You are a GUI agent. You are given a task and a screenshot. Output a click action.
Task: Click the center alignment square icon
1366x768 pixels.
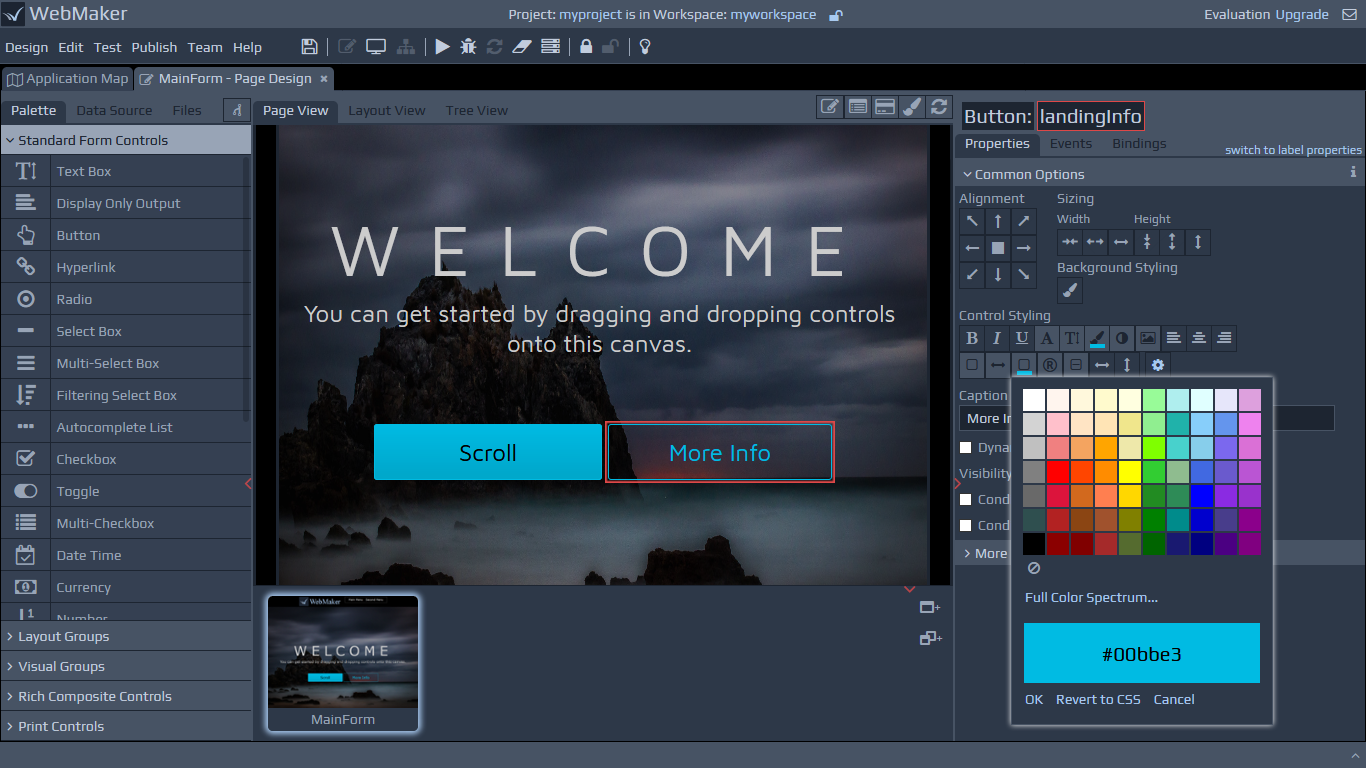998,247
